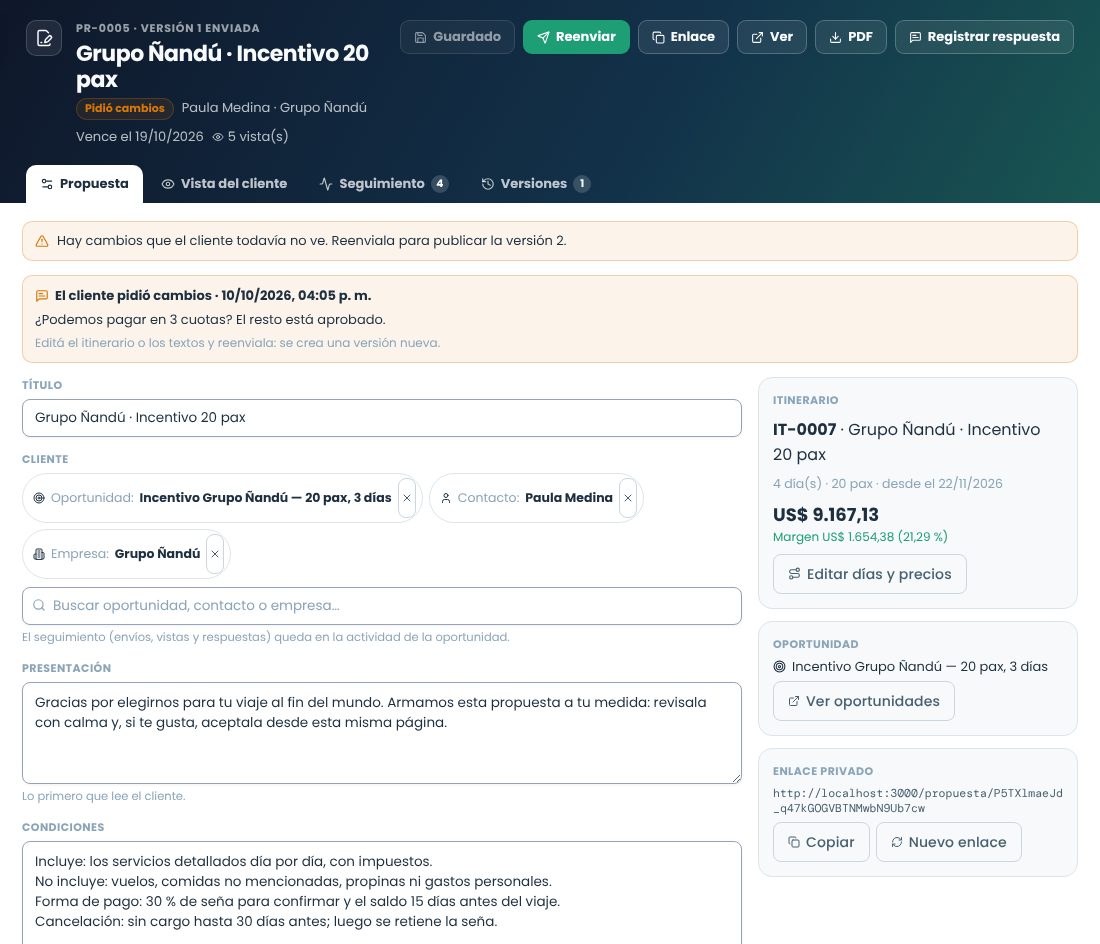
Task: Focus the Título input field
Action: 382,418
